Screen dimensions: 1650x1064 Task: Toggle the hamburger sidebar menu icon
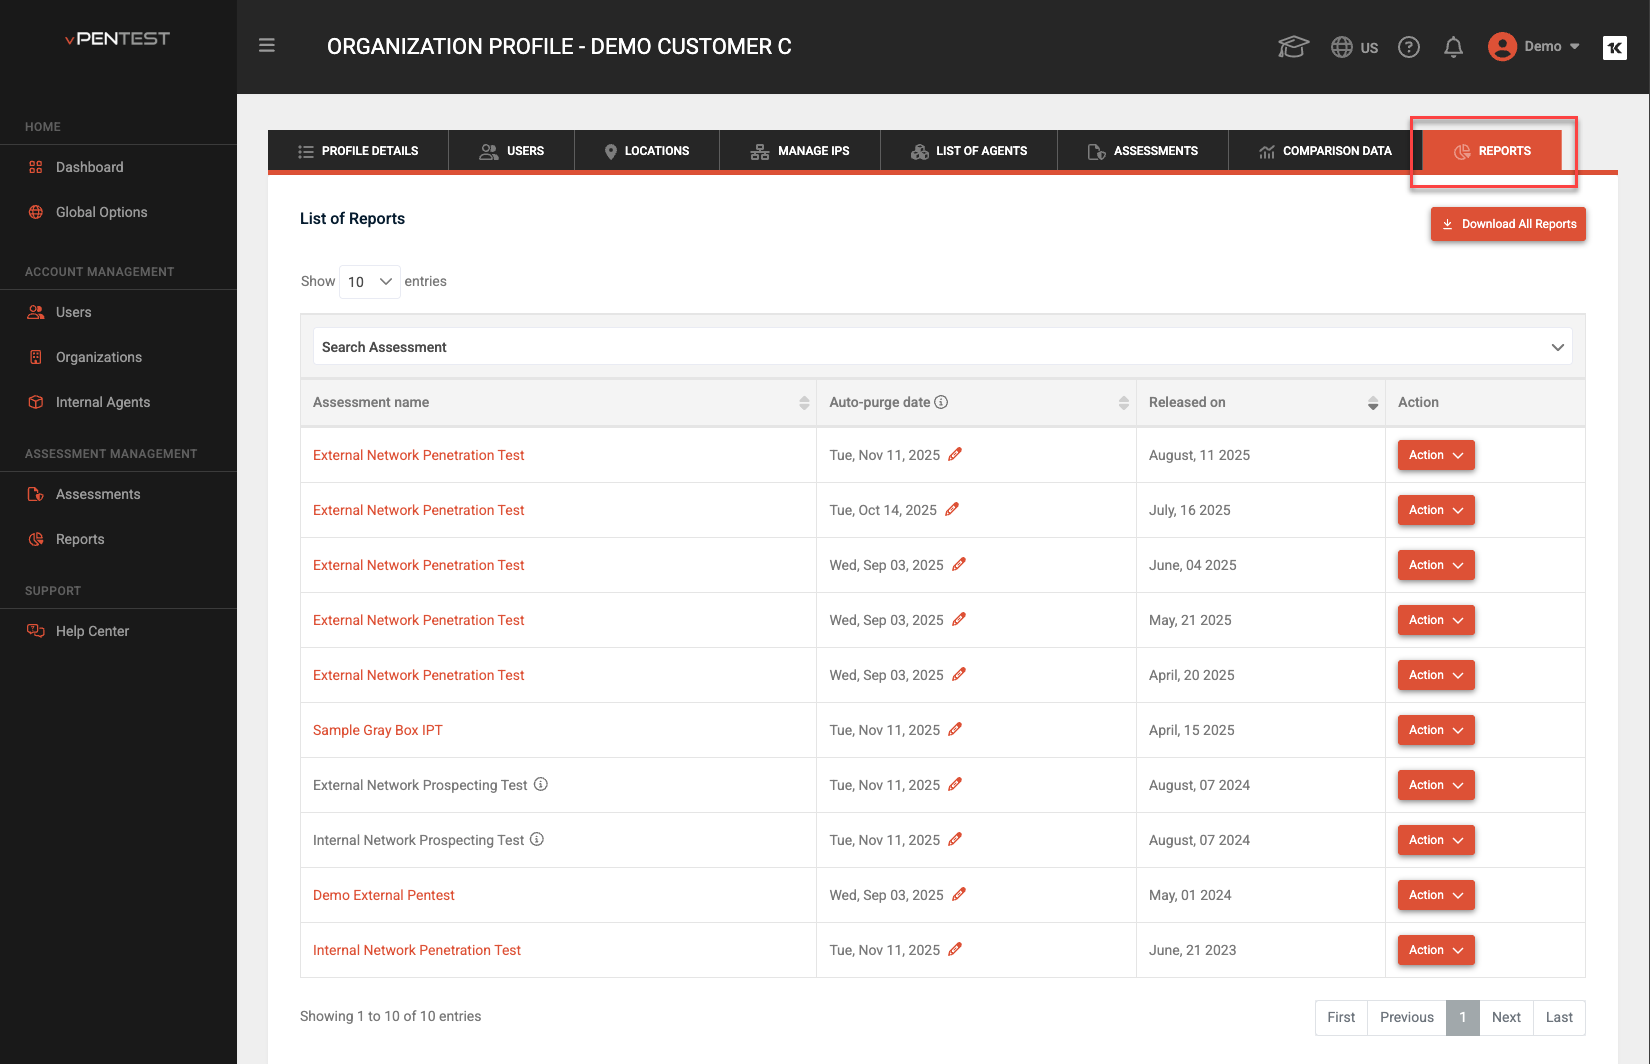point(267,45)
